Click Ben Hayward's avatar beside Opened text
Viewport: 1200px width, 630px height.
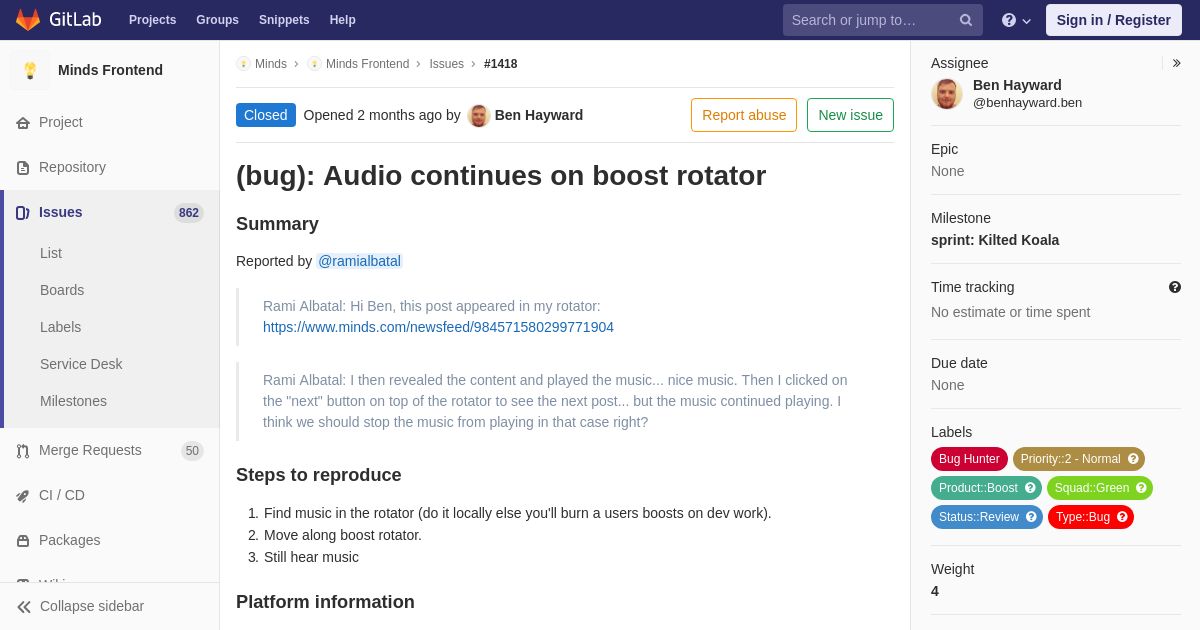tap(479, 116)
